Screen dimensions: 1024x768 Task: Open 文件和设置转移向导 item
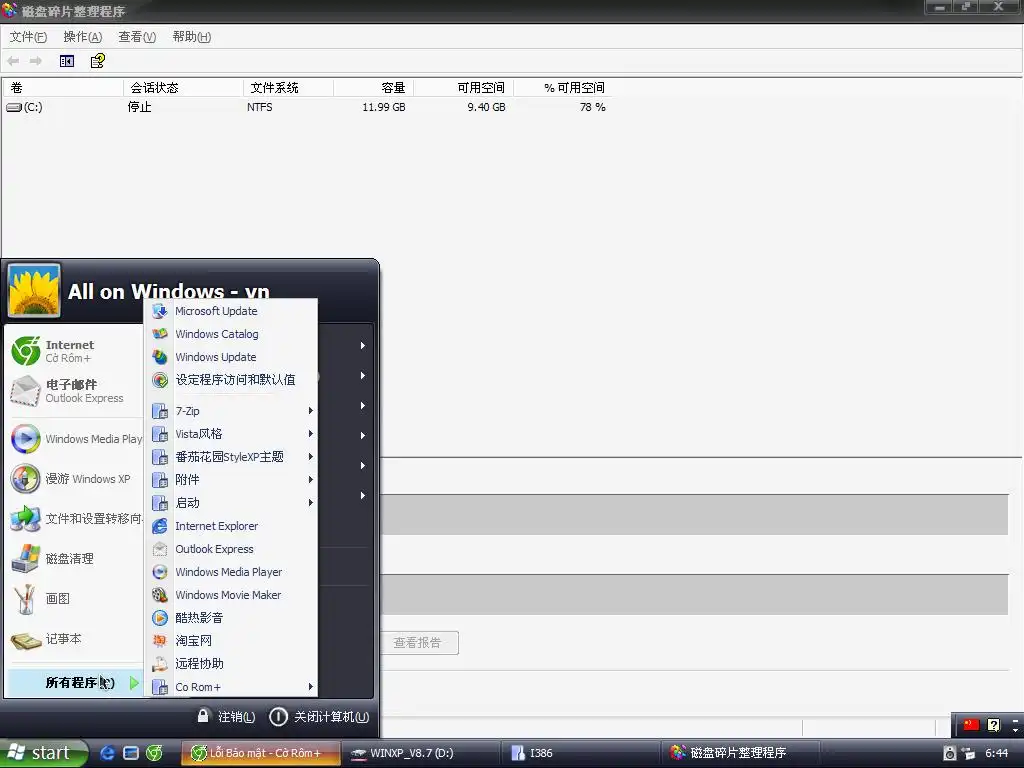click(74, 519)
